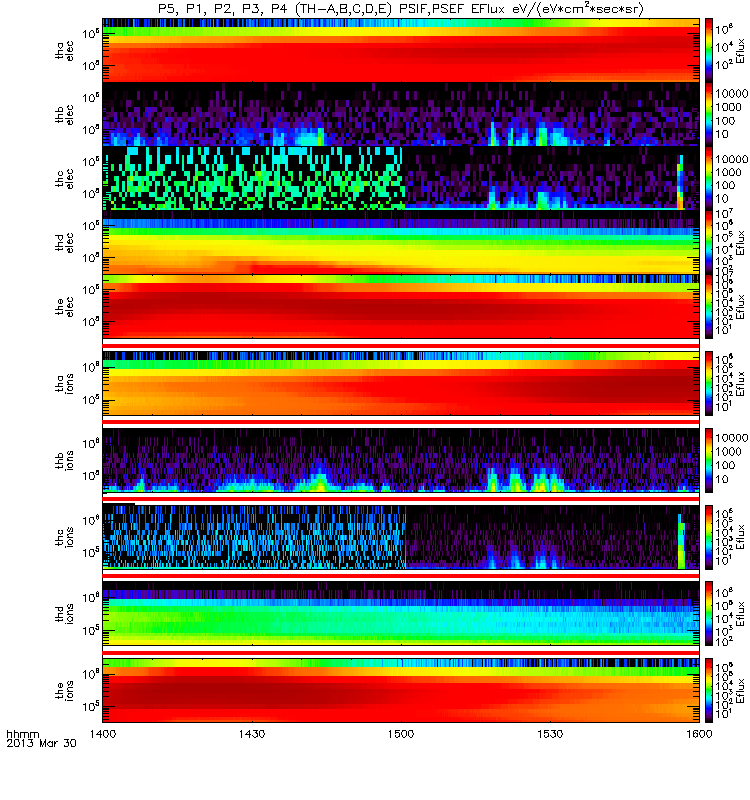
Task: Select the tha ions spectrogram panel
Action: pos(401,383)
